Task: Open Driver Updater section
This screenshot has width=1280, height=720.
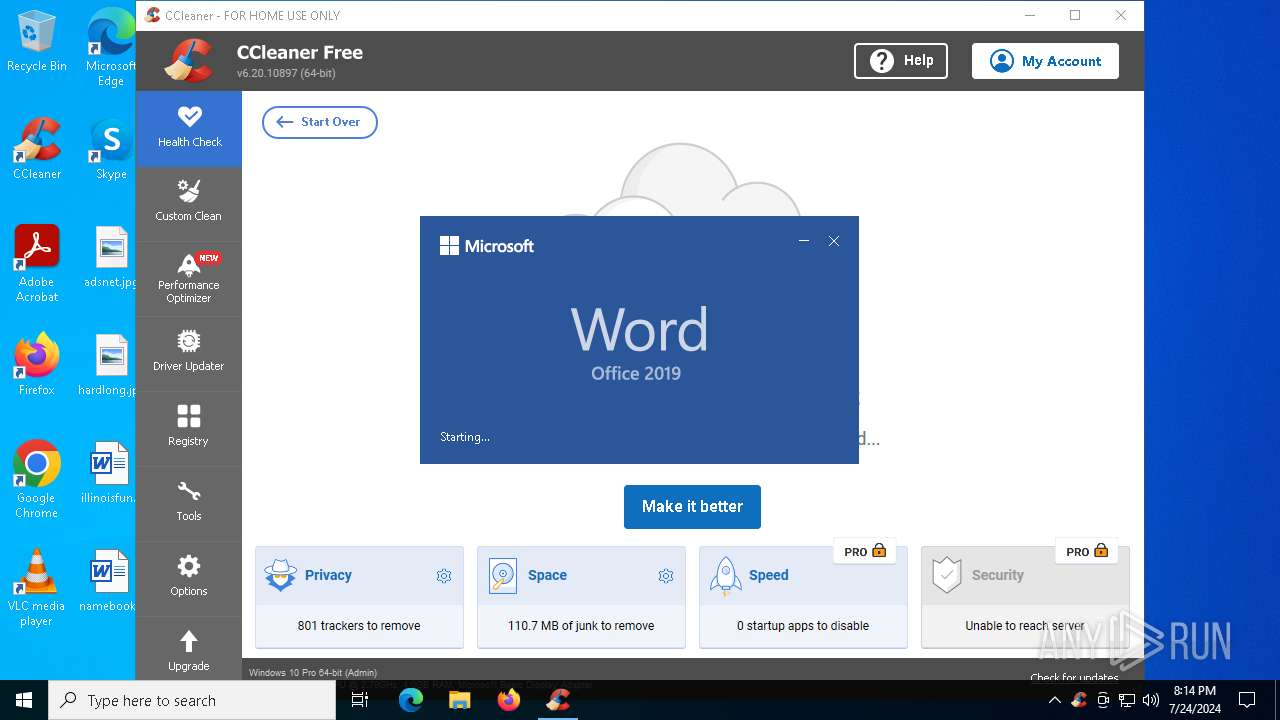Action: (189, 353)
